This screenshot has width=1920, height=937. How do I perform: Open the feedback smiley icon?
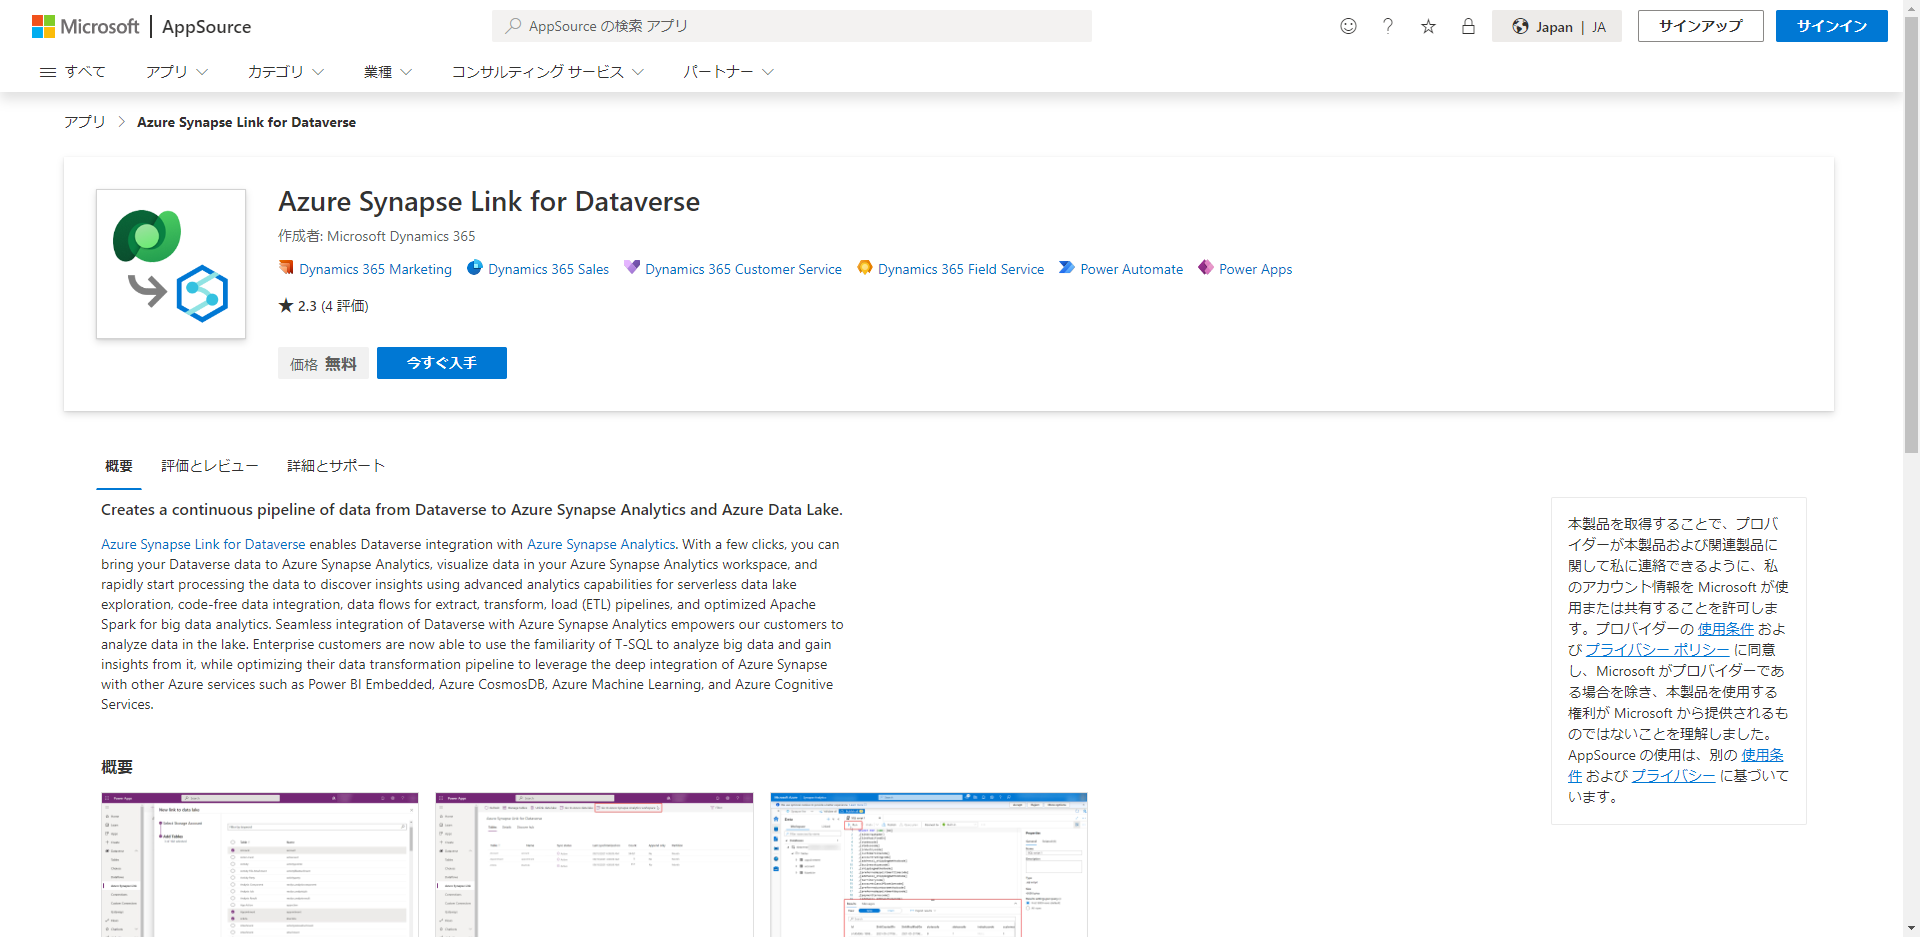(1348, 26)
